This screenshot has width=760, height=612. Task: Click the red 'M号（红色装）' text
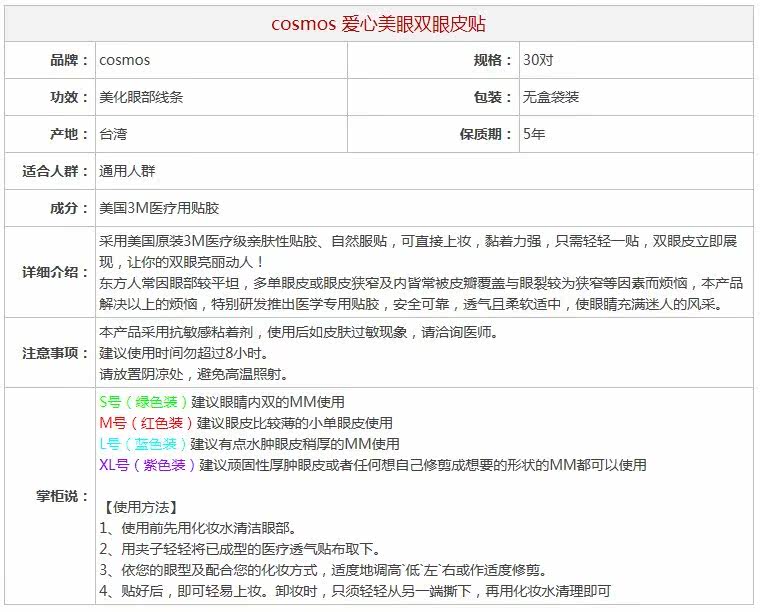pos(146,423)
